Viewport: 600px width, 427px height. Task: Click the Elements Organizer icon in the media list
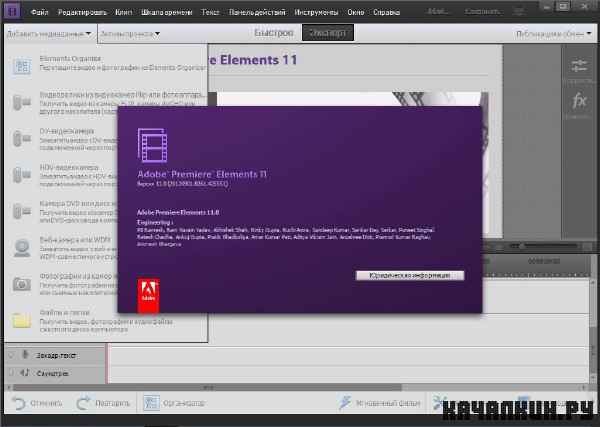pyautogui.click(x=22, y=66)
